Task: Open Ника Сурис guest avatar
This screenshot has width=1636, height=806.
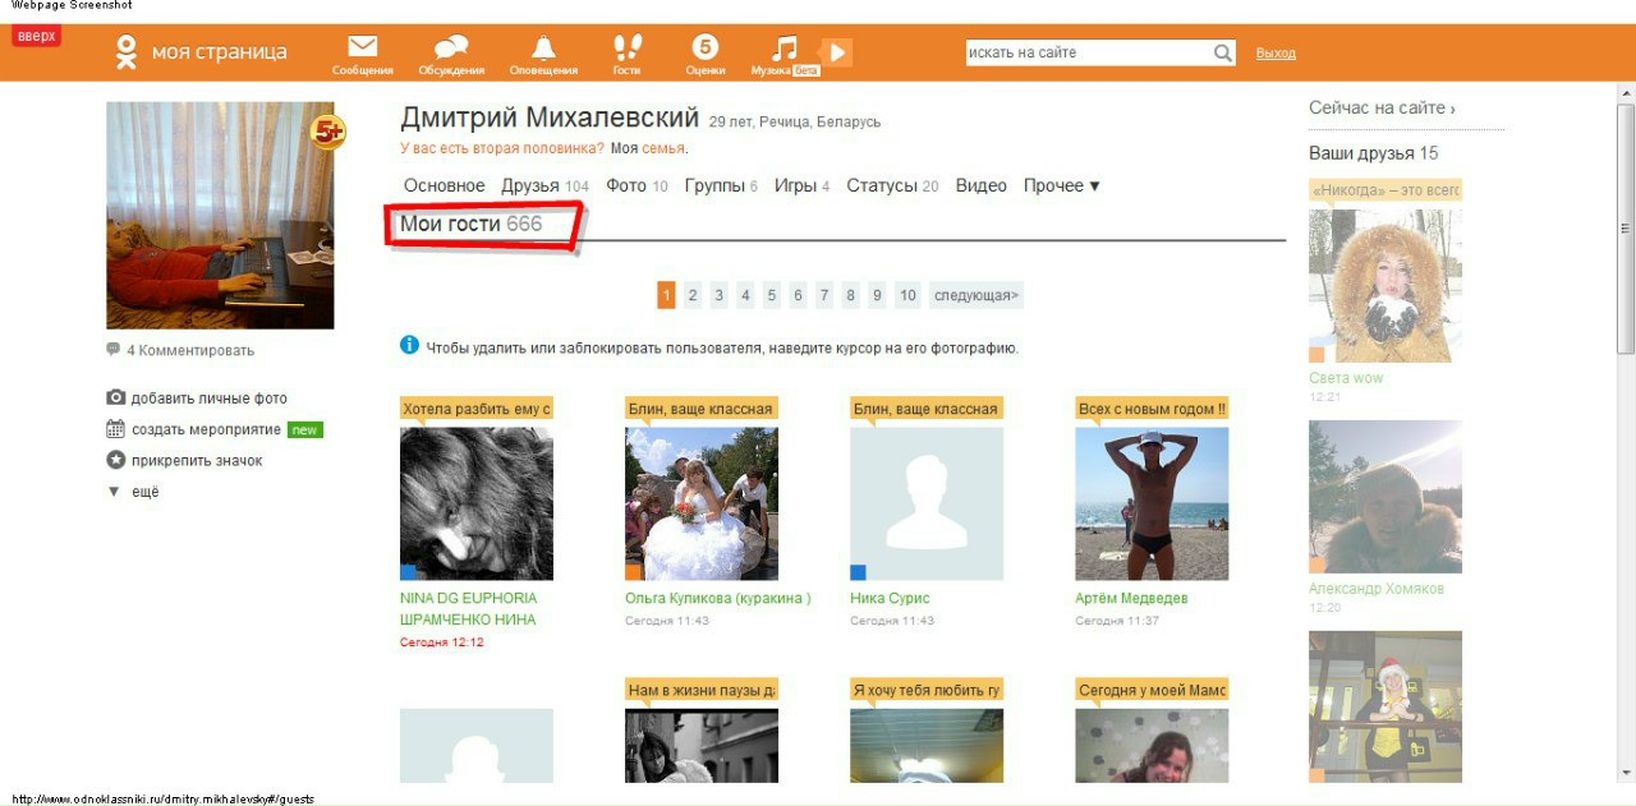Action: click(x=926, y=504)
